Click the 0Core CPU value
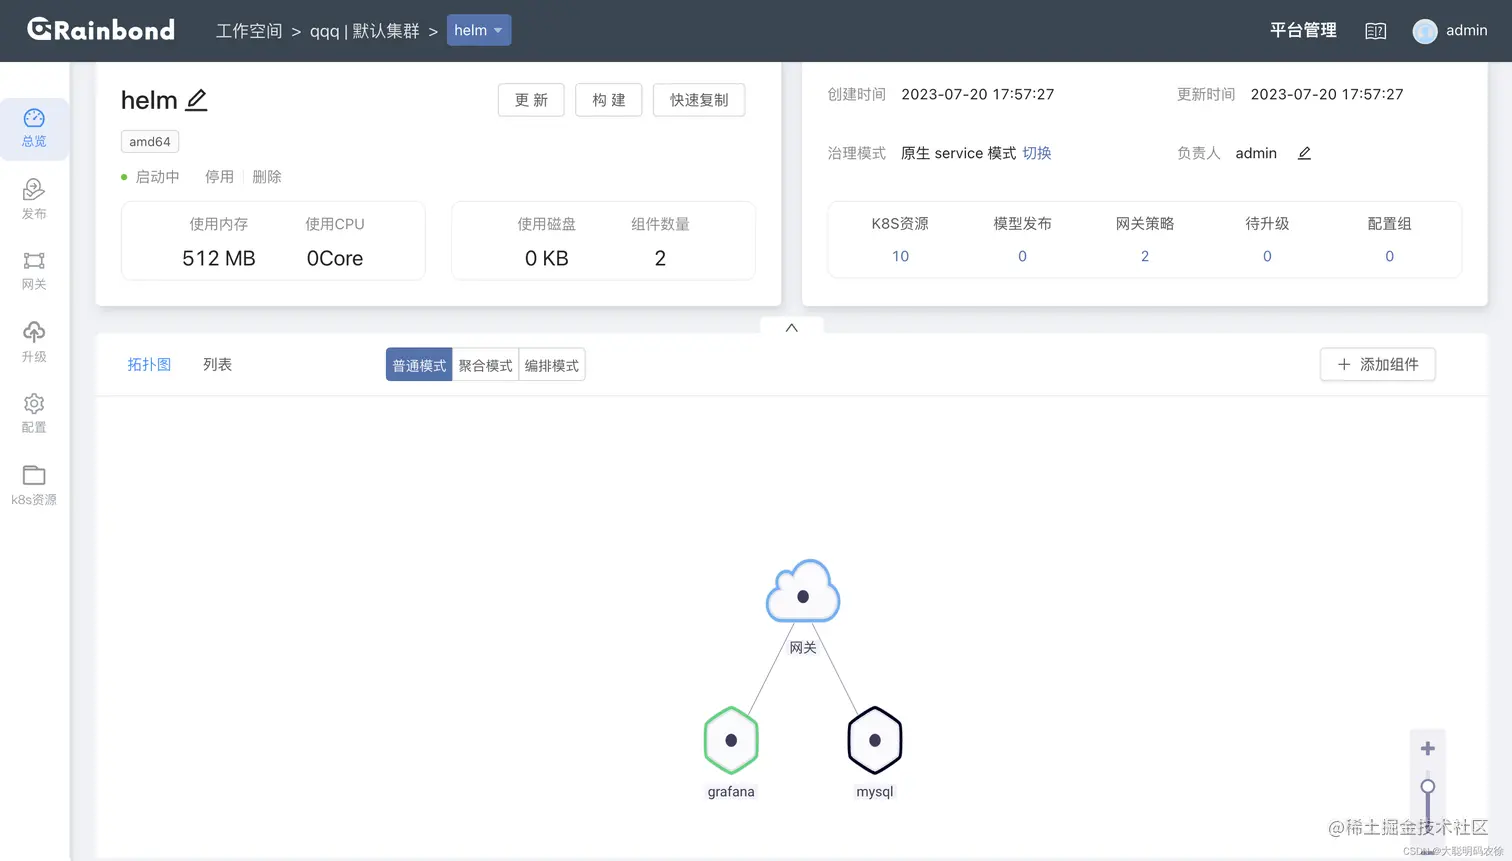This screenshot has width=1512, height=861. 335,258
